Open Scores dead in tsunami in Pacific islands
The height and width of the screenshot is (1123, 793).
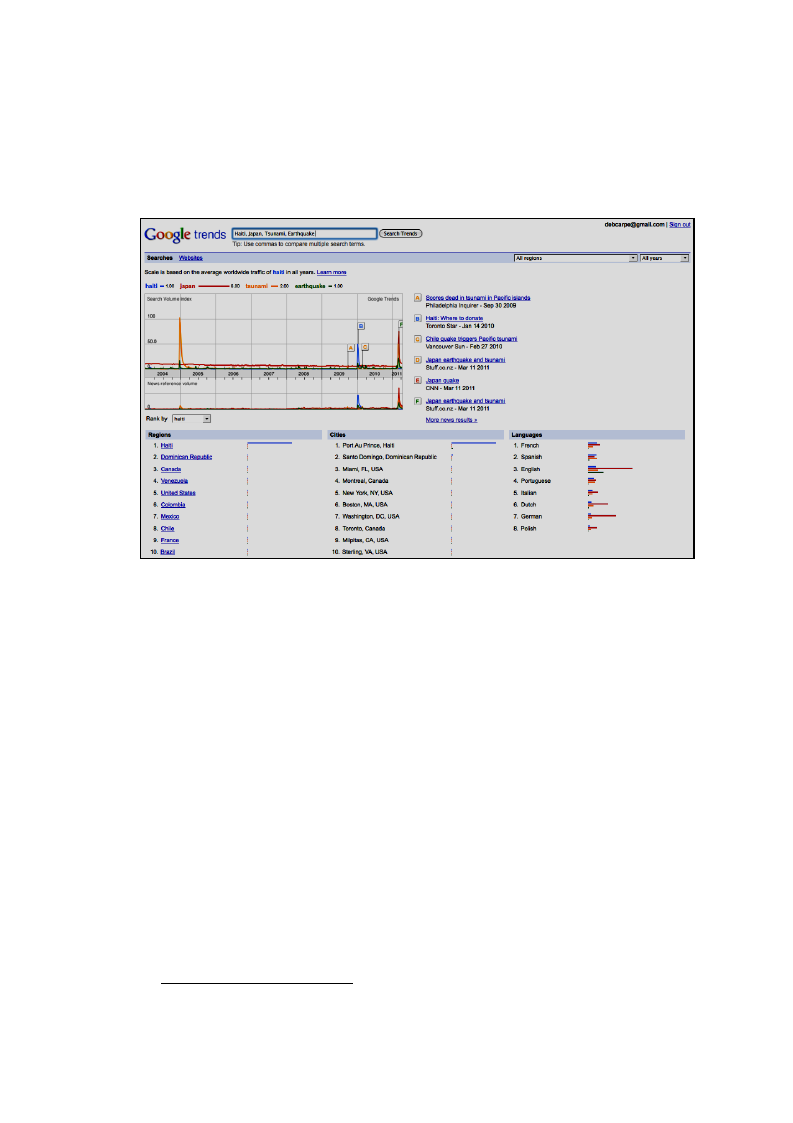pyautogui.click(x=478, y=298)
